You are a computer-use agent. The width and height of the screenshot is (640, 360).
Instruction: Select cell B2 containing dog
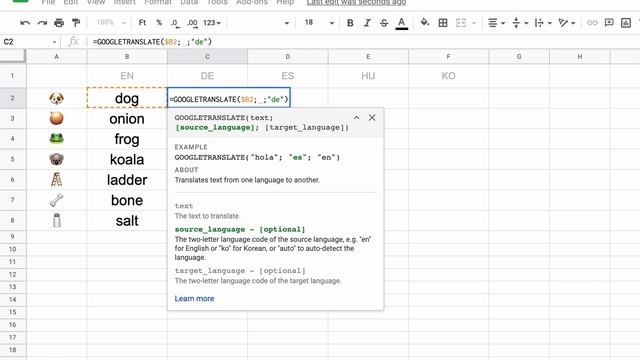tap(127, 98)
